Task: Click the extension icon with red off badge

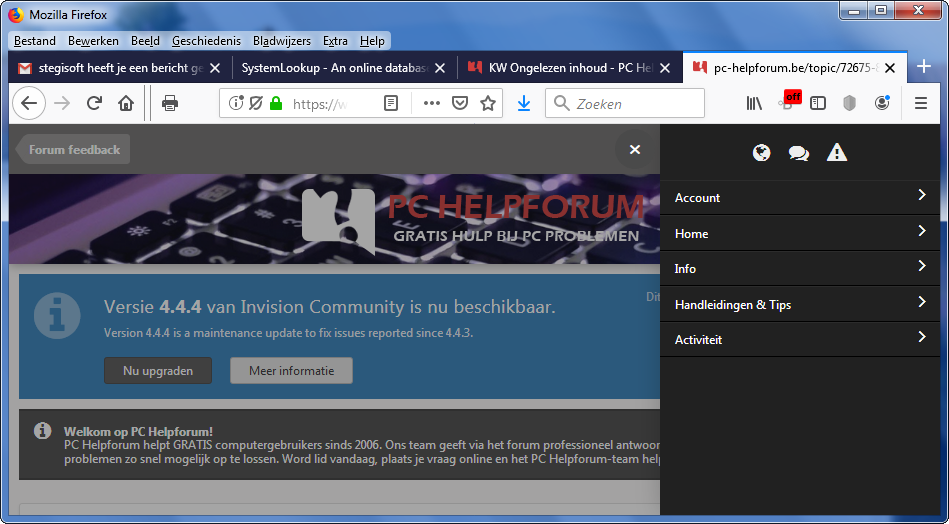Action: (x=789, y=102)
